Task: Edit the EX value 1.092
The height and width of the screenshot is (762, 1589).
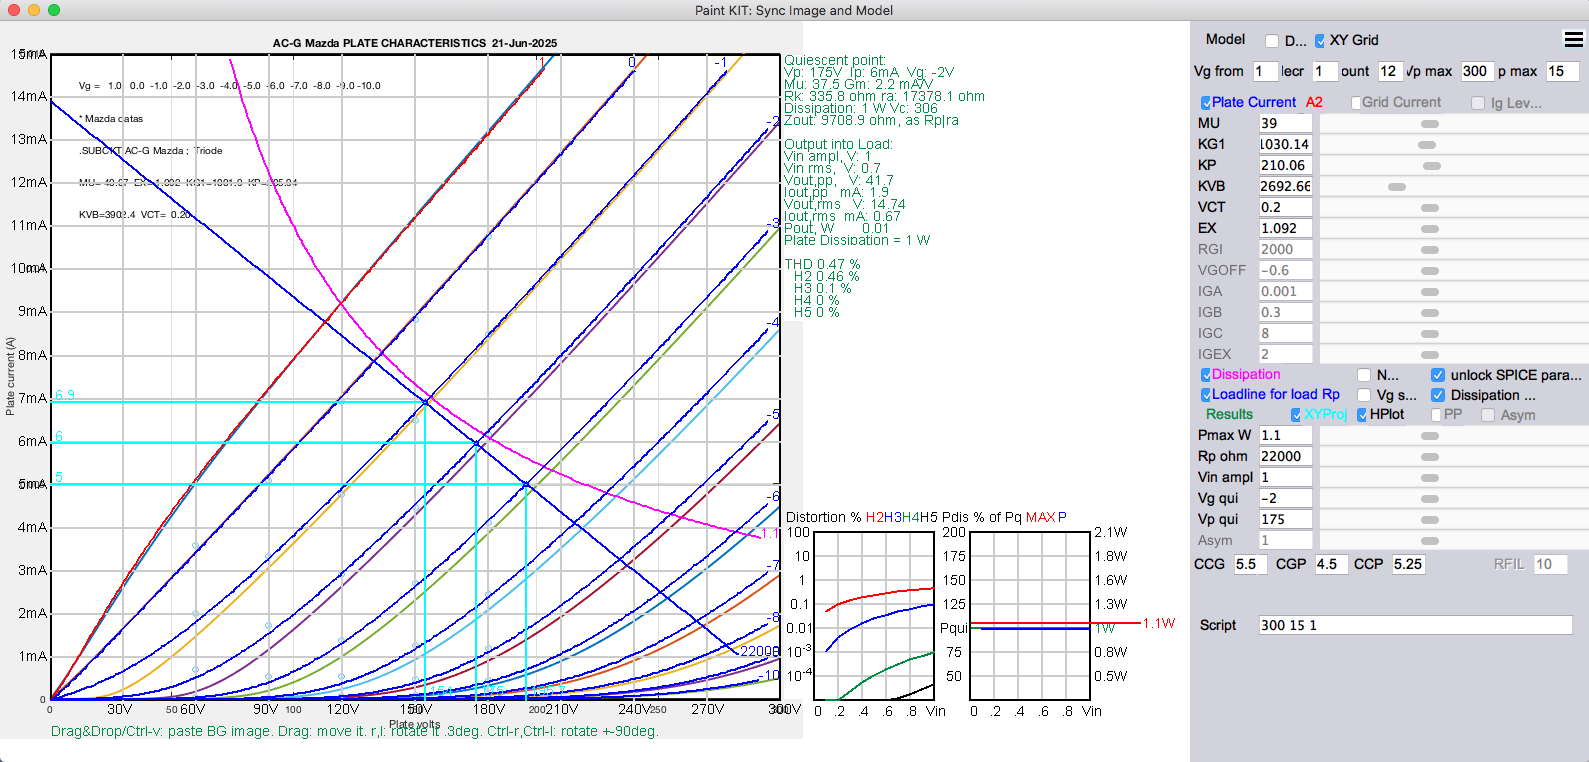Action: click(1285, 228)
